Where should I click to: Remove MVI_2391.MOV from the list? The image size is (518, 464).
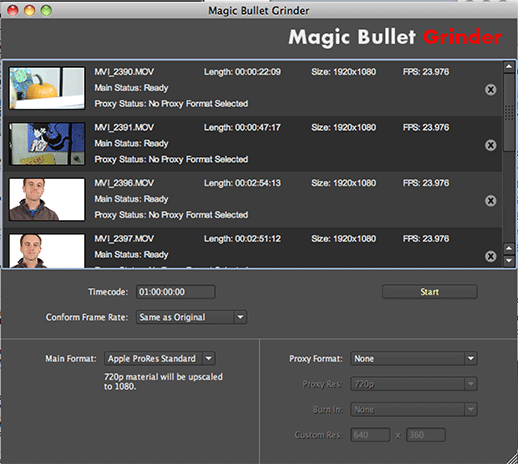[490, 145]
